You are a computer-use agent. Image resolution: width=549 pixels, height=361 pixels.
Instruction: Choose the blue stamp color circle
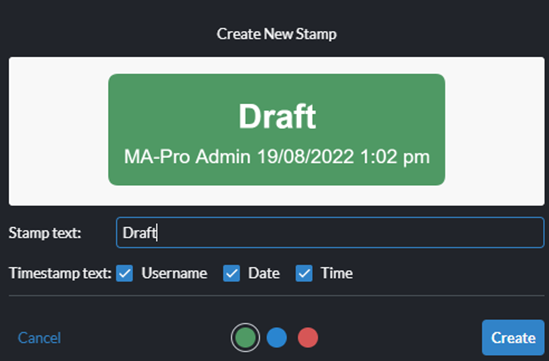(x=277, y=338)
